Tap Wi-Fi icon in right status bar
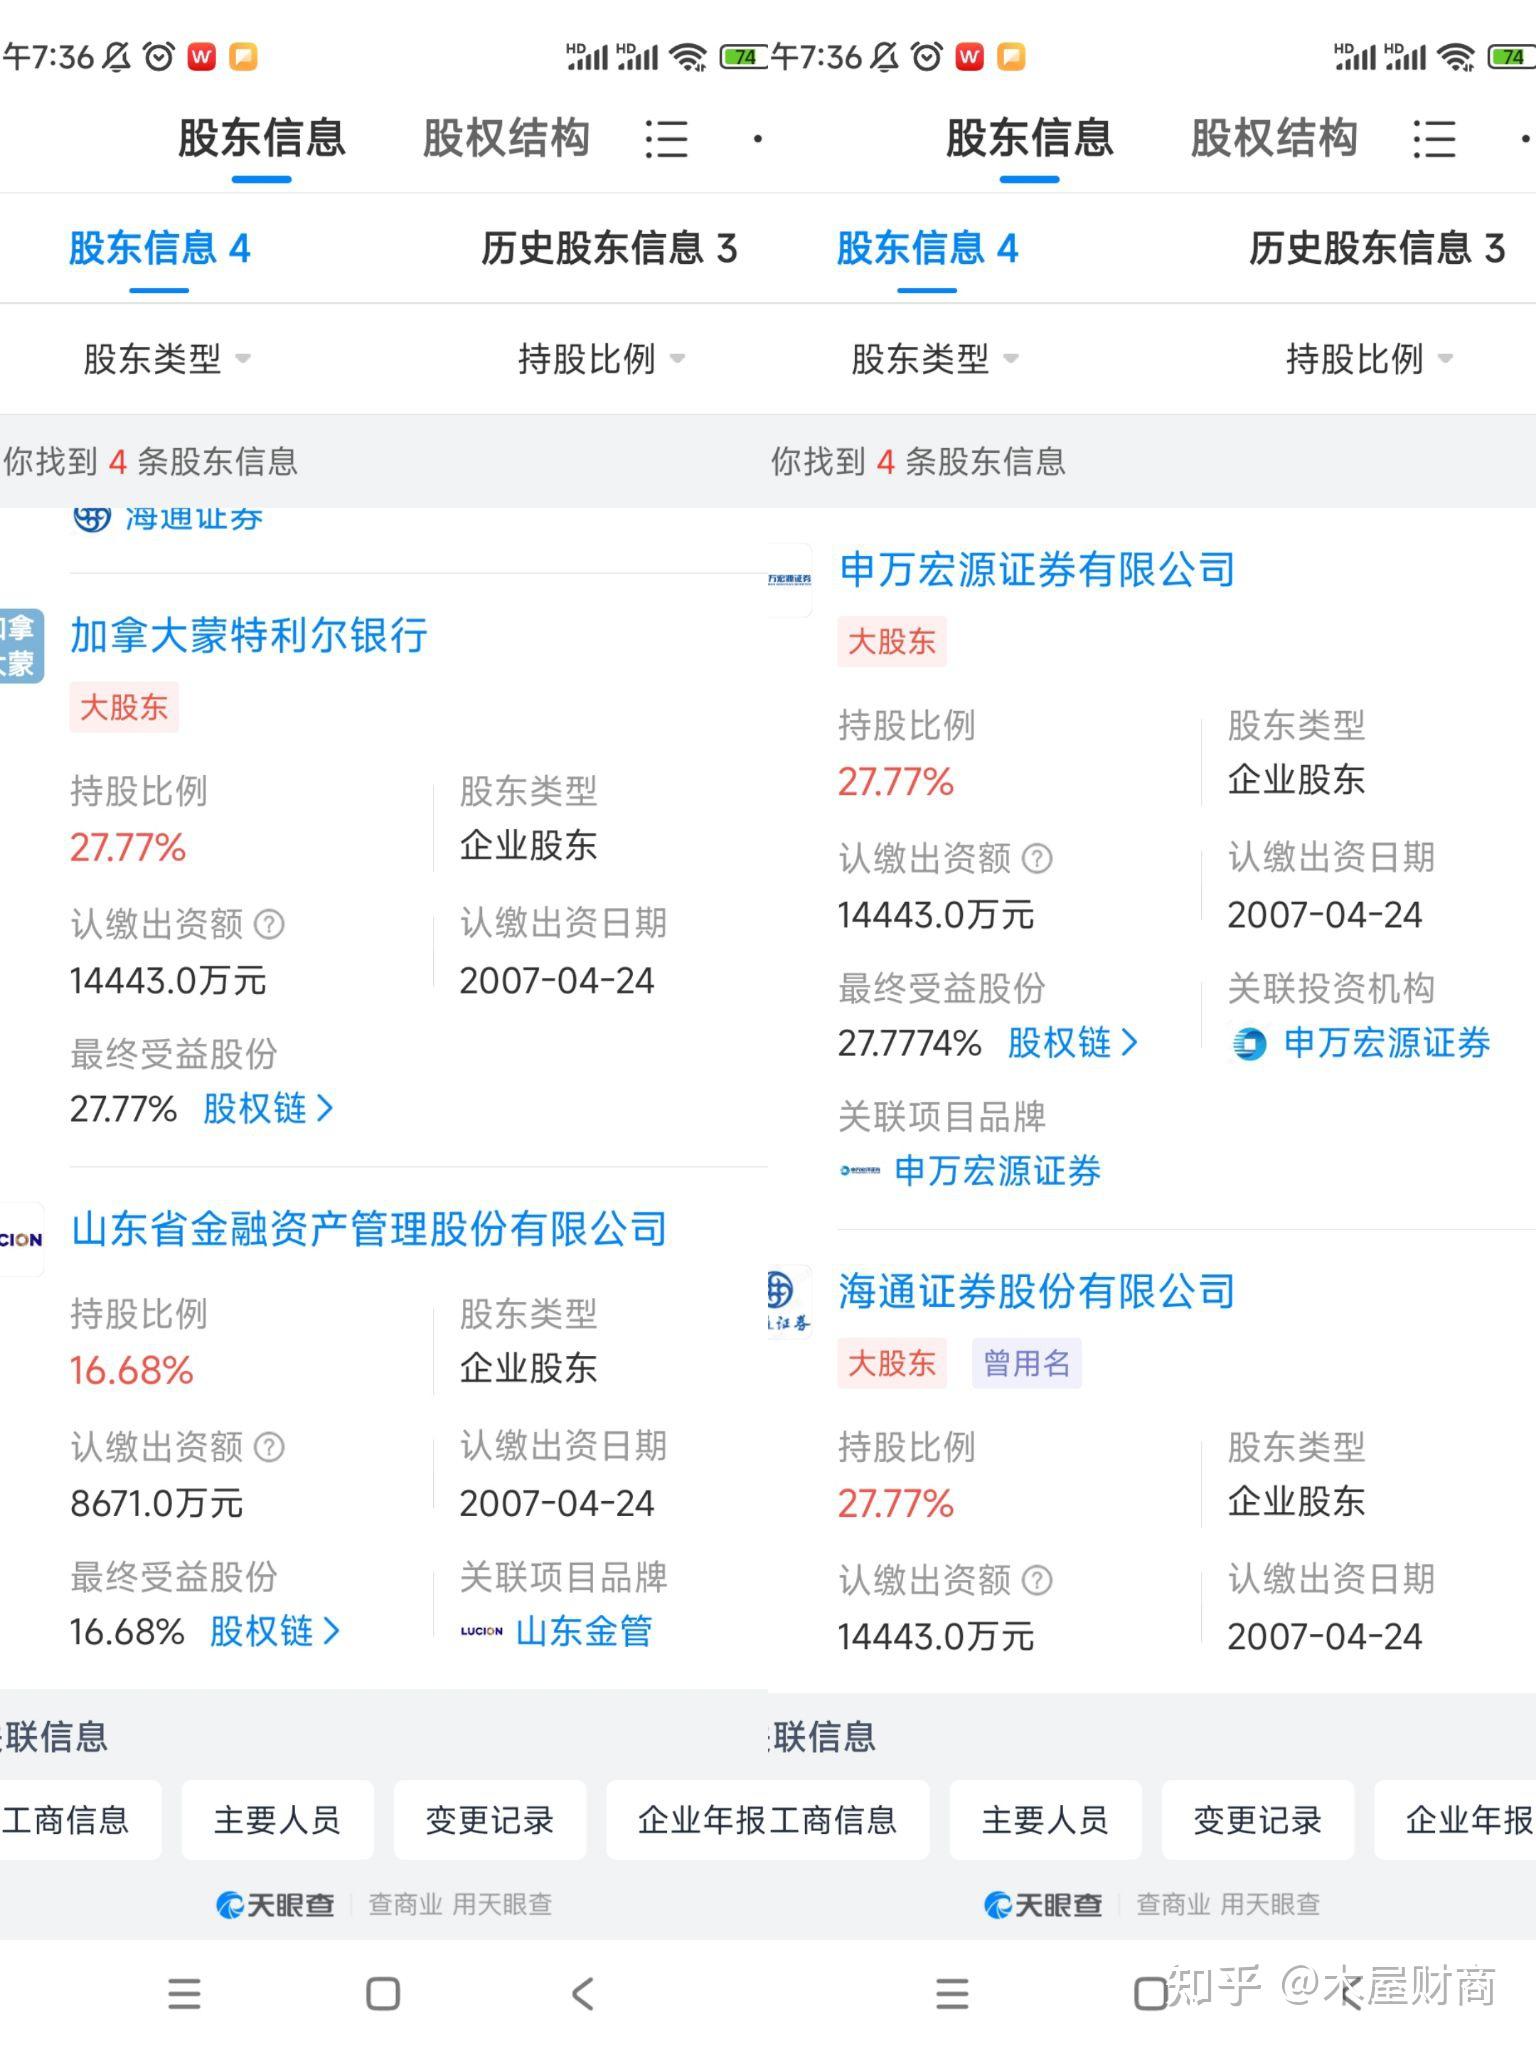Image resolution: width=1536 pixels, height=2048 pixels. (1456, 57)
